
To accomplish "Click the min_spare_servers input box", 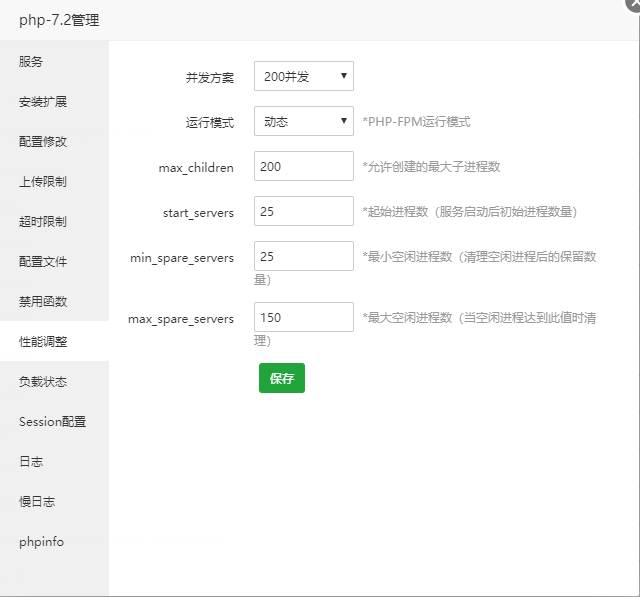I will click(304, 256).
